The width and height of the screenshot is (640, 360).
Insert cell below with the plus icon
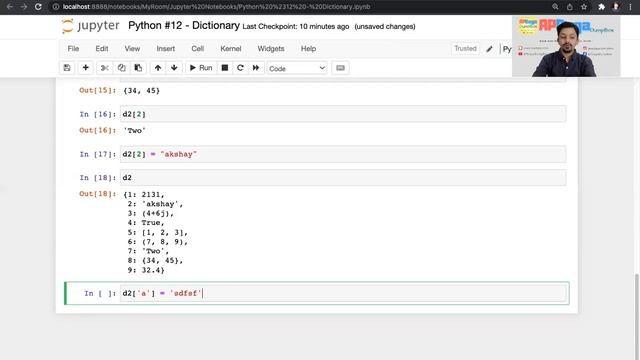tap(85, 68)
